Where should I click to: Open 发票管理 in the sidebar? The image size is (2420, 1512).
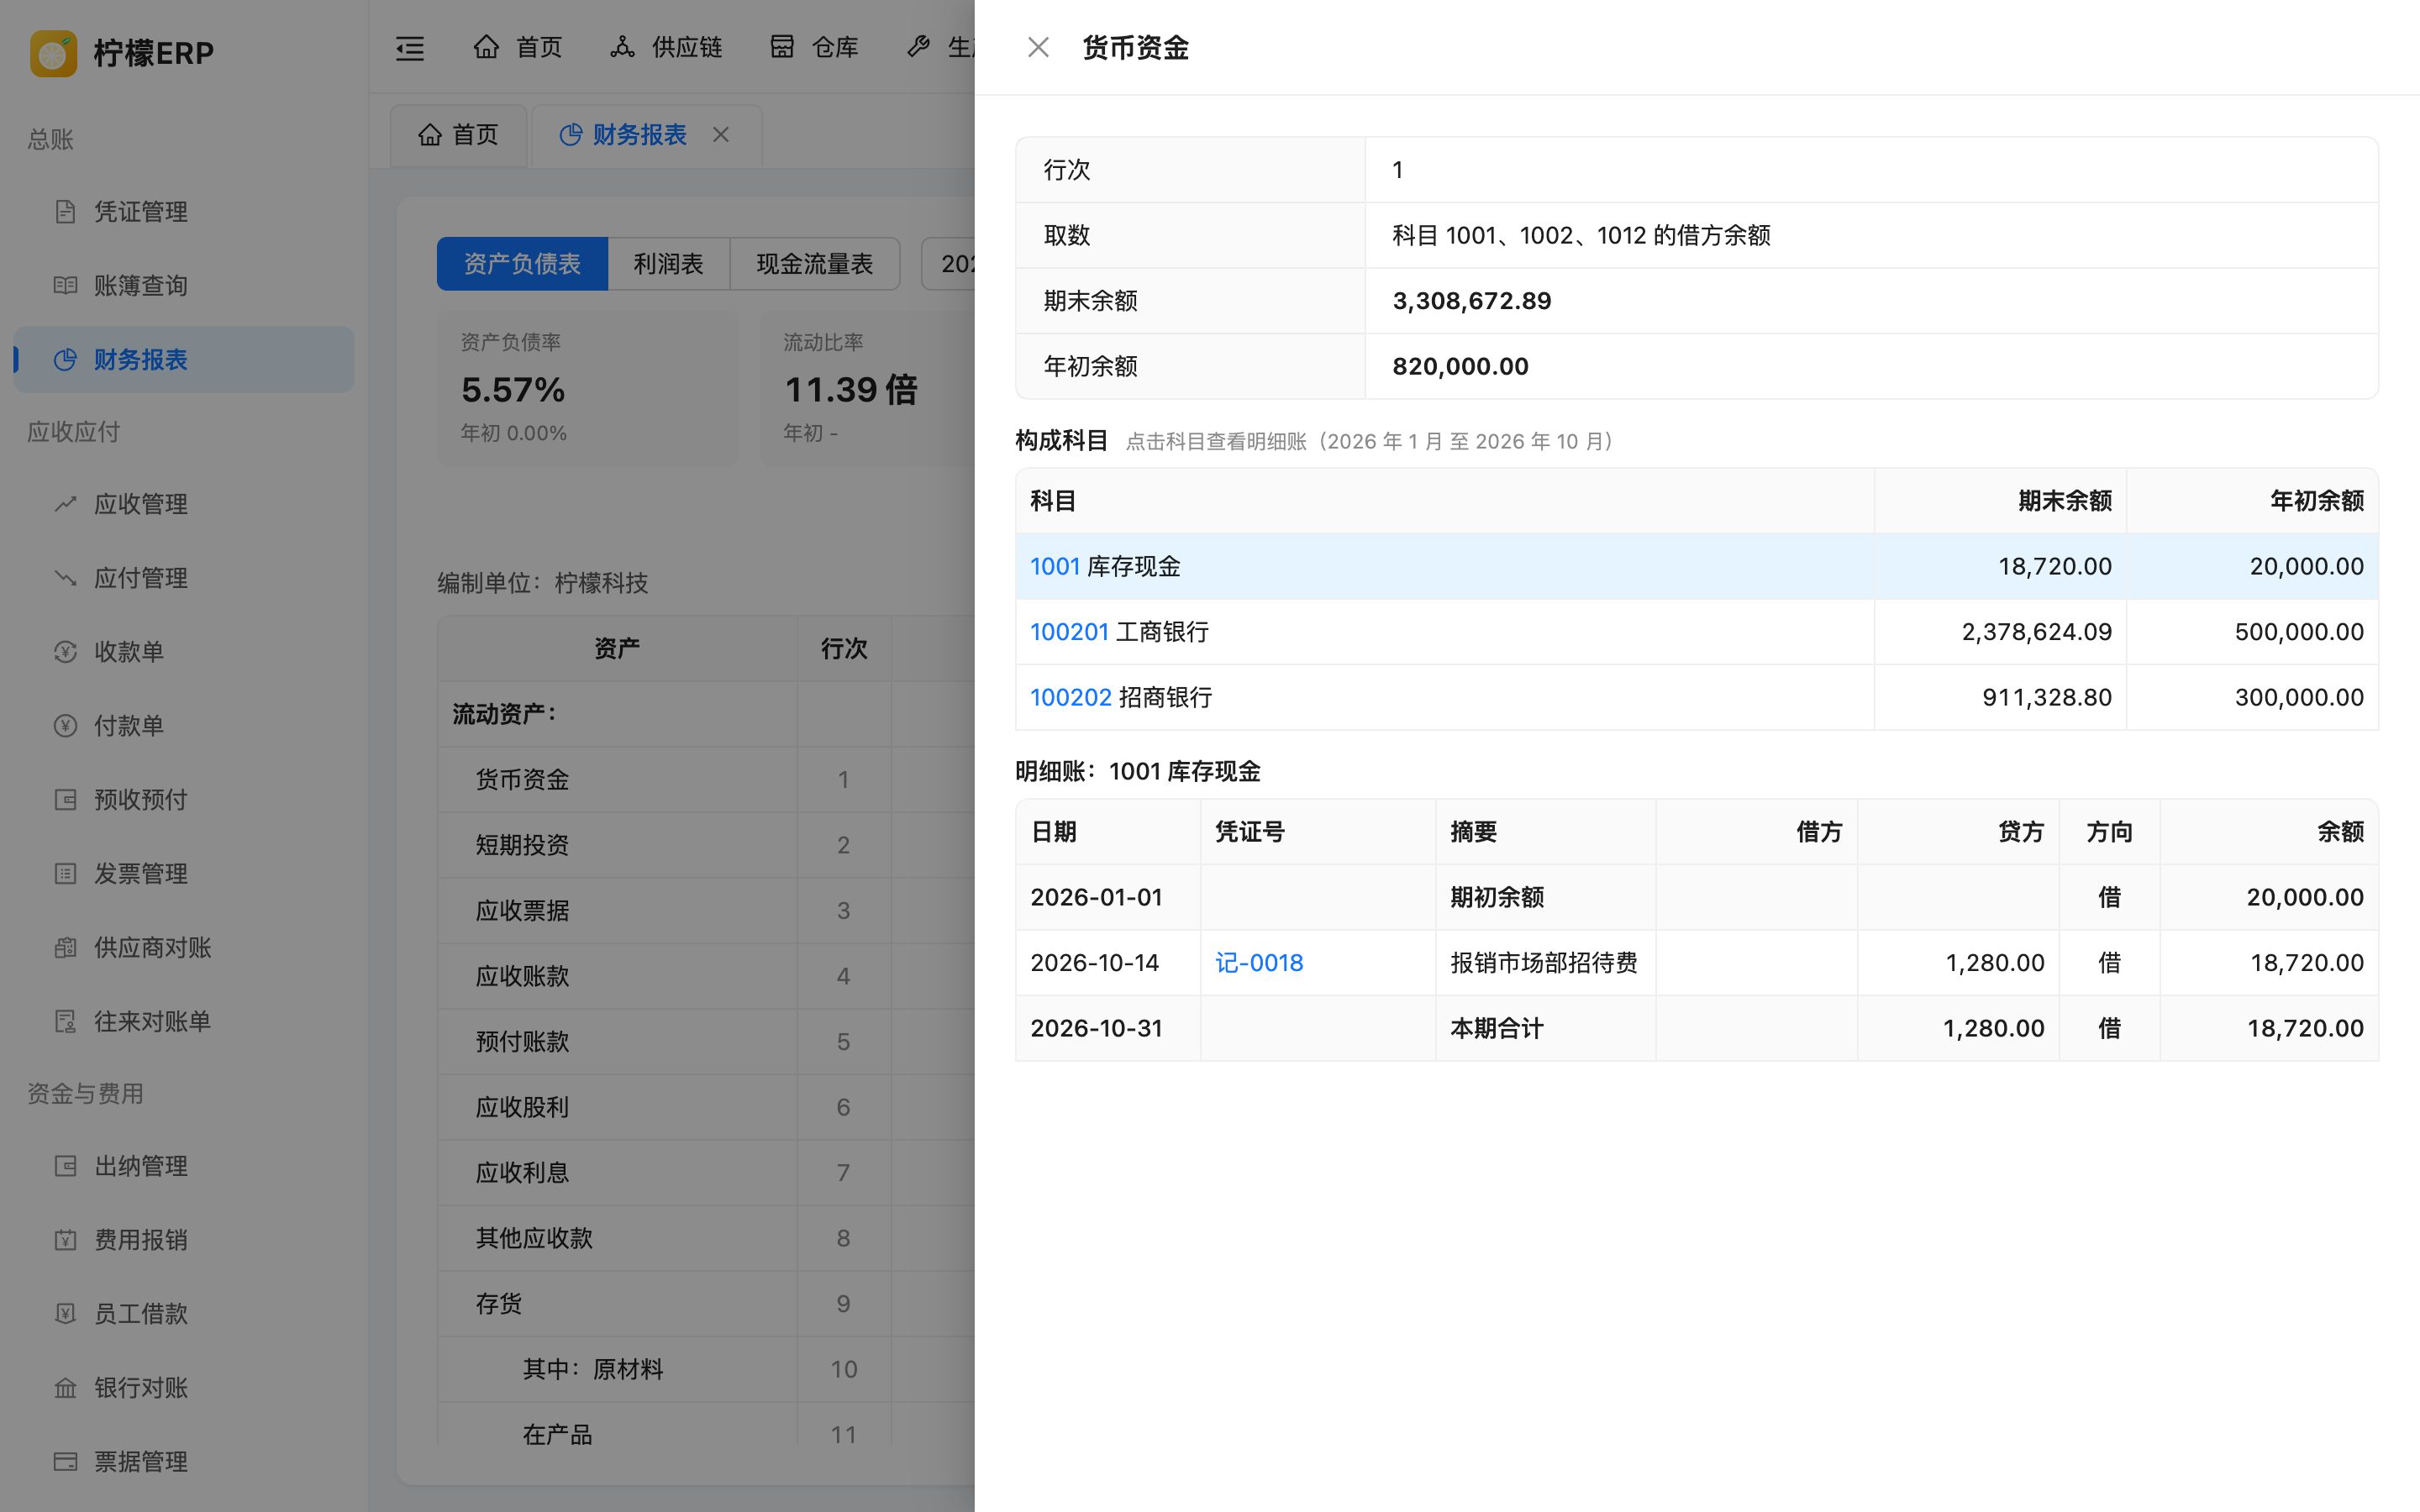pos(184,874)
